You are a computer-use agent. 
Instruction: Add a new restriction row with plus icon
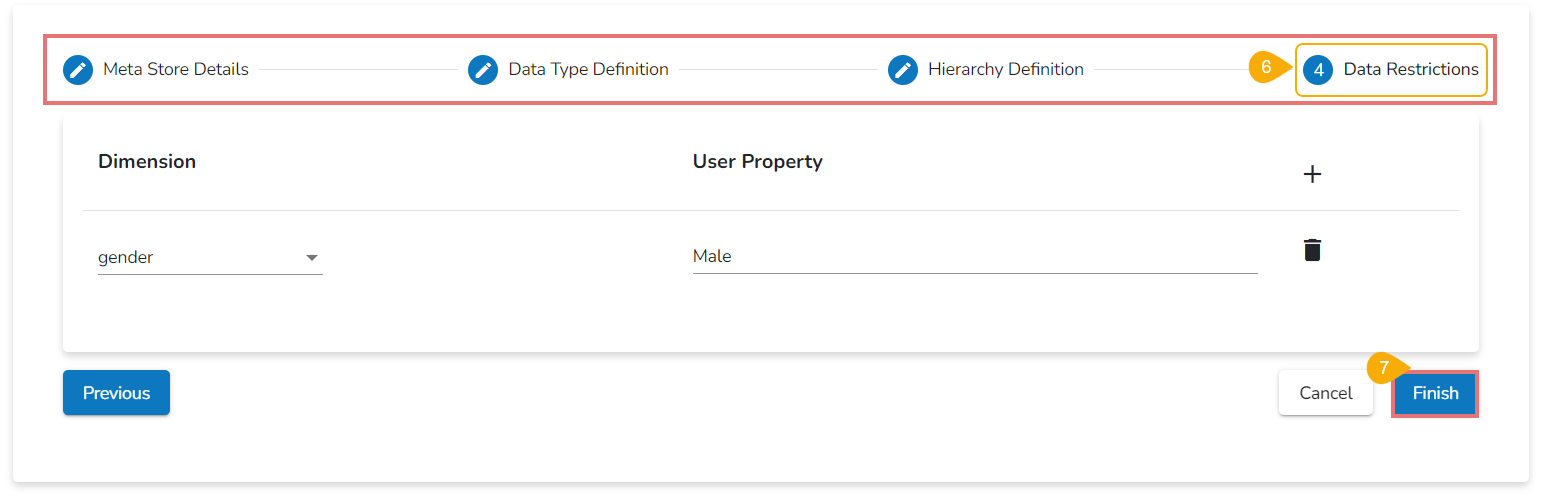[x=1312, y=174]
